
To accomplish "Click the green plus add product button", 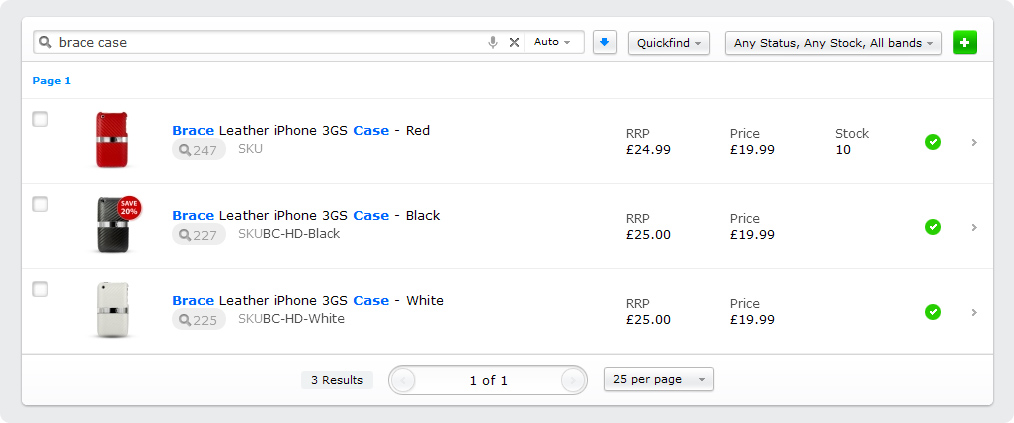I will point(965,43).
